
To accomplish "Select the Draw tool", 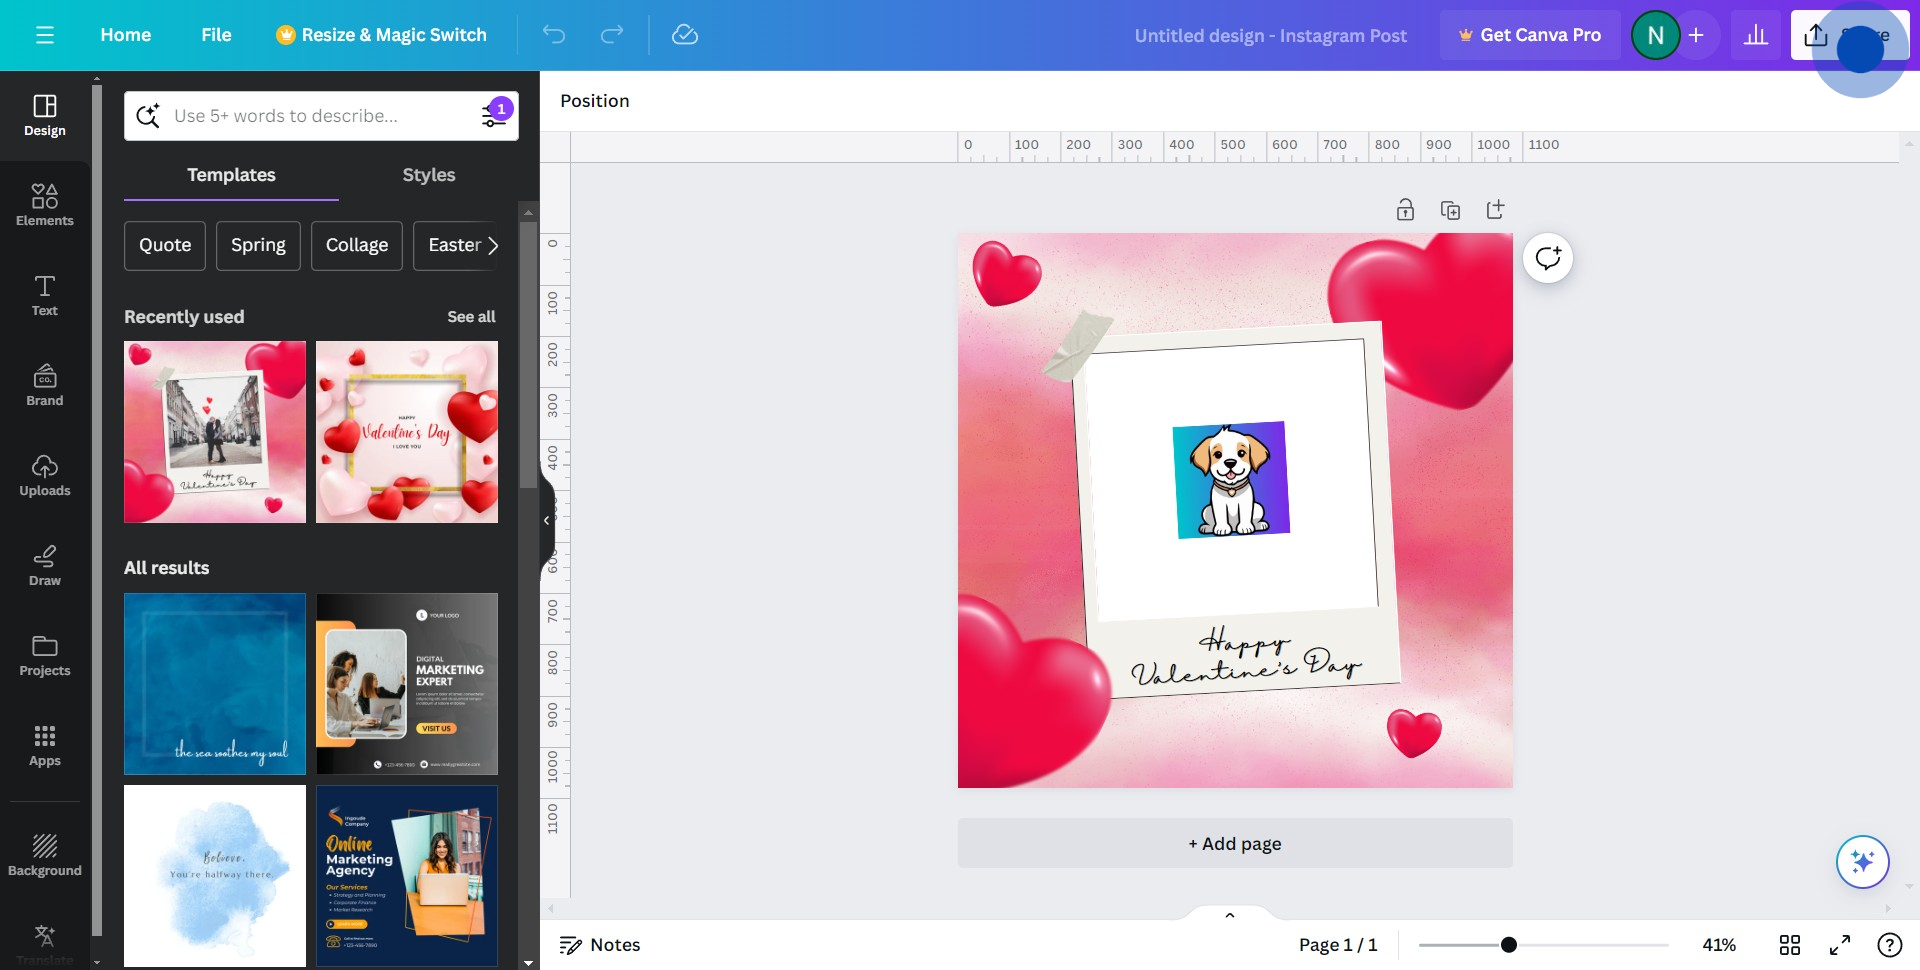I will click(45, 565).
